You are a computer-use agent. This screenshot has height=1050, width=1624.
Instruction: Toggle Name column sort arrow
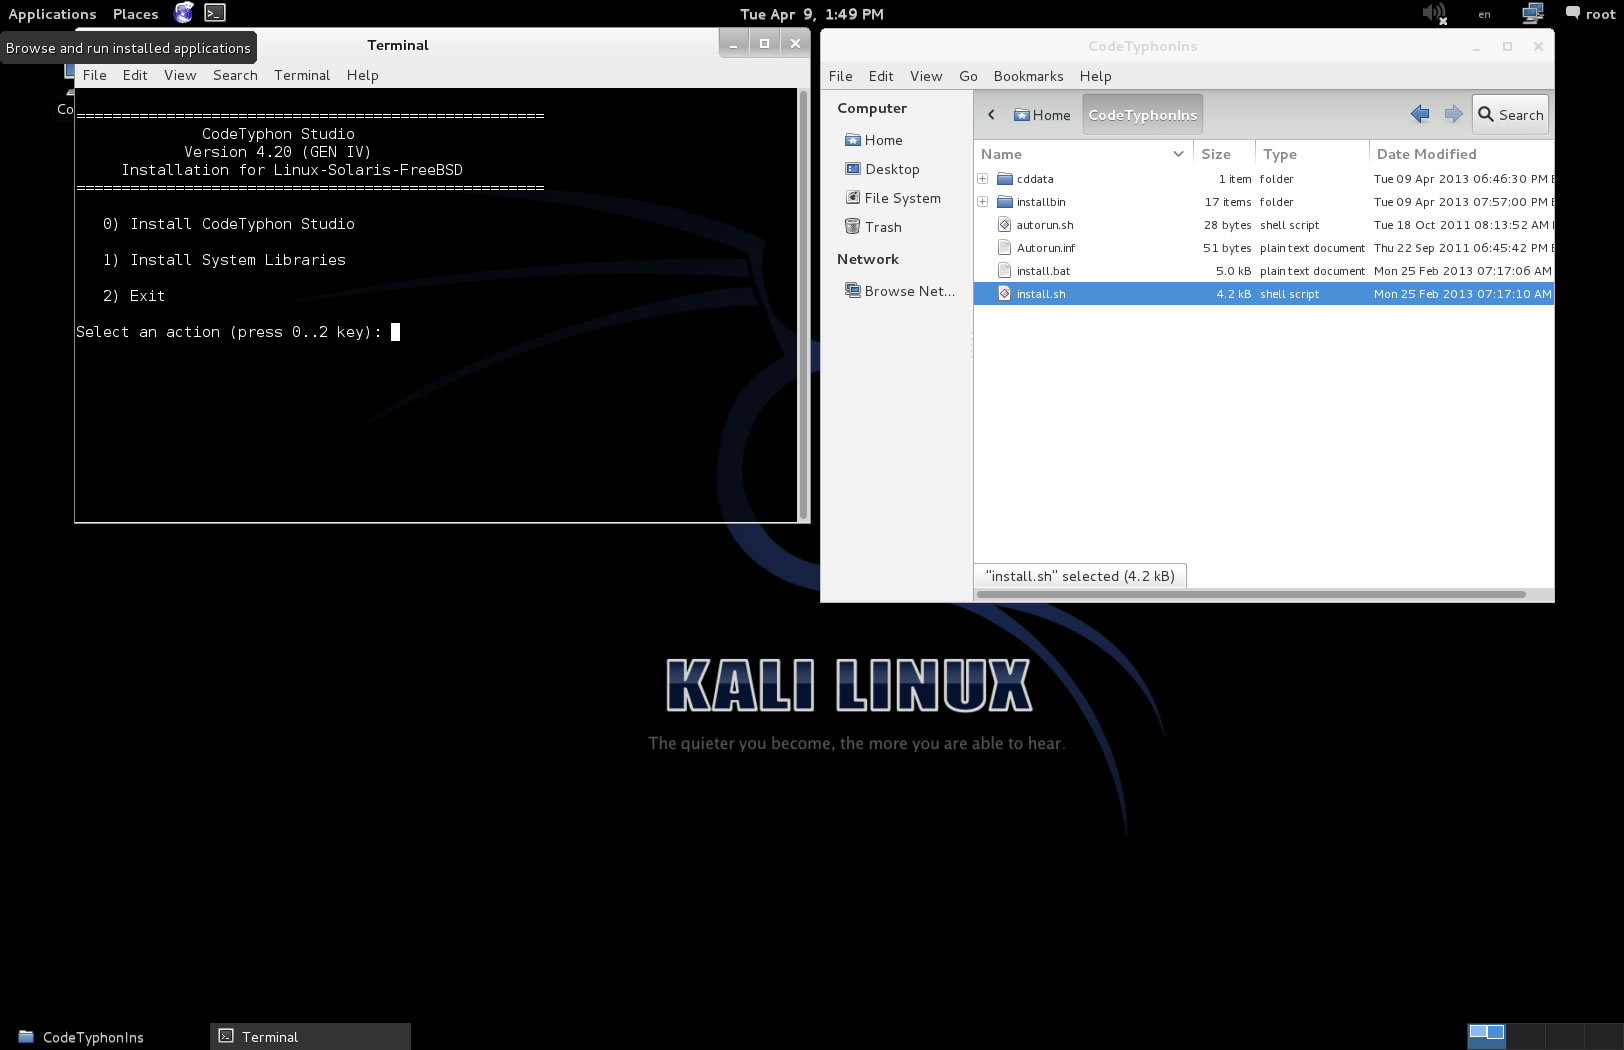tap(1178, 154)
